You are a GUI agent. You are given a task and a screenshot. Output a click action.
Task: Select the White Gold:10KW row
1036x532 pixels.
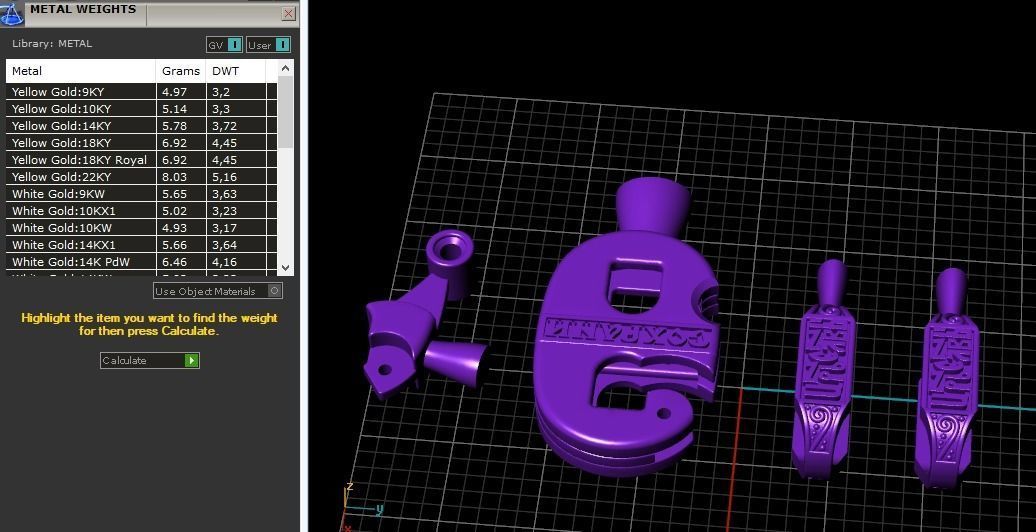(141, 228)
